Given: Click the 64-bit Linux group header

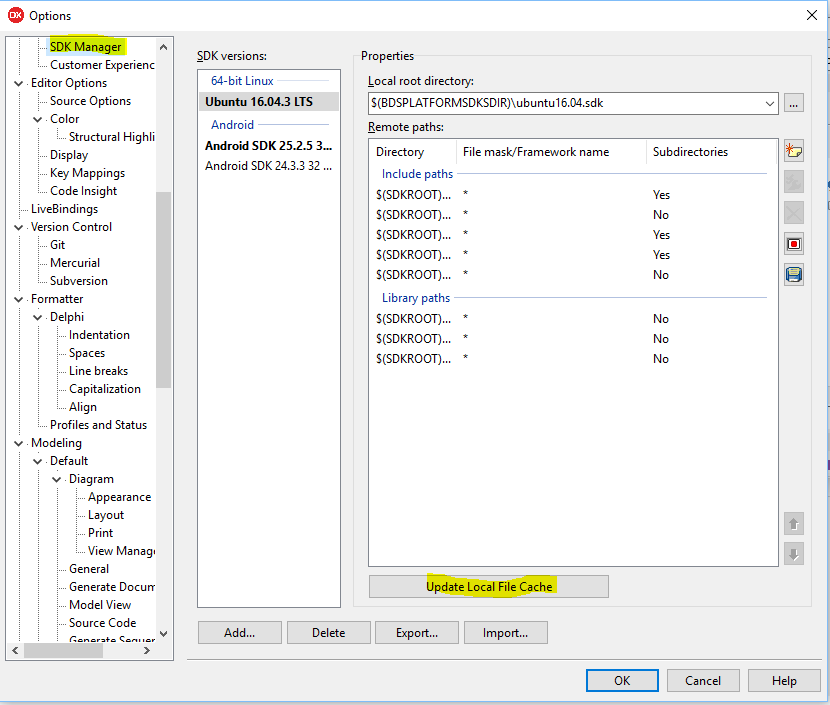Looking at the screenshot, I should (x=242, y=81).
